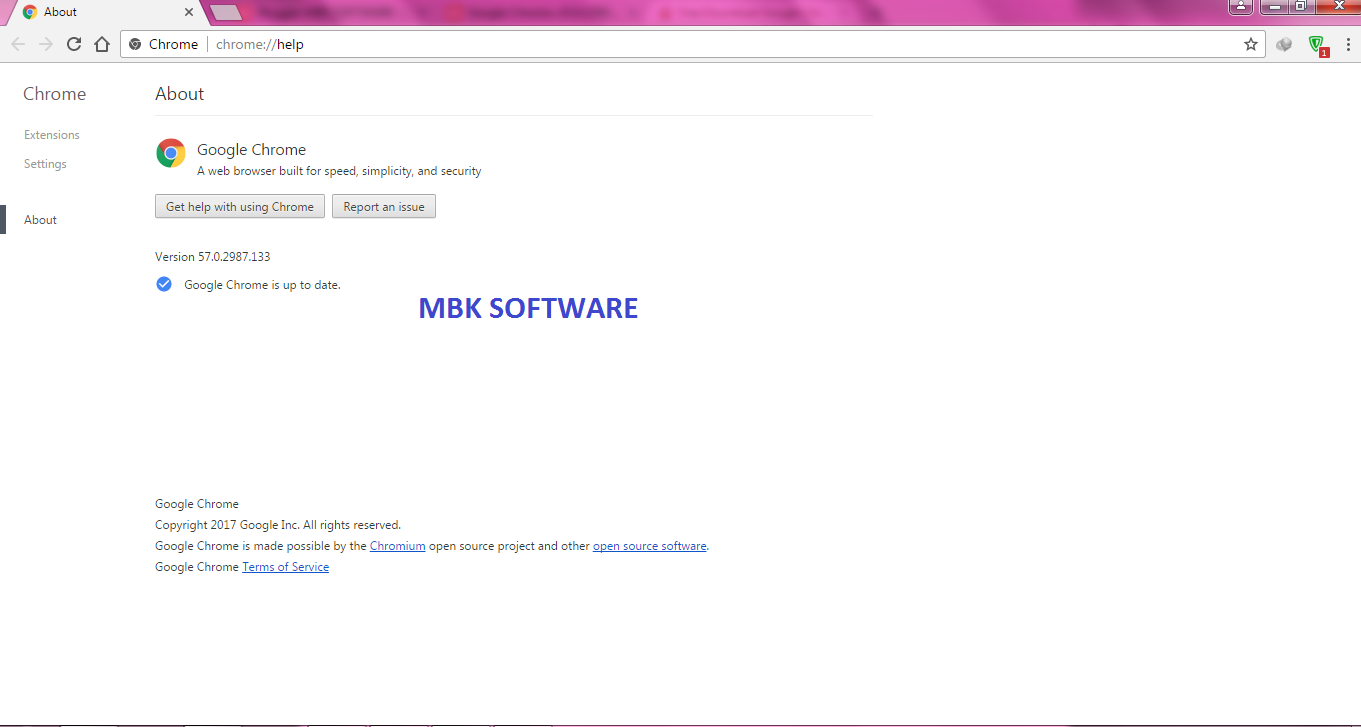The height and width of the screenshot is (727, 1361).
Task: Open the open source software link
Action: pyautogui.click(x=650, y=546)
